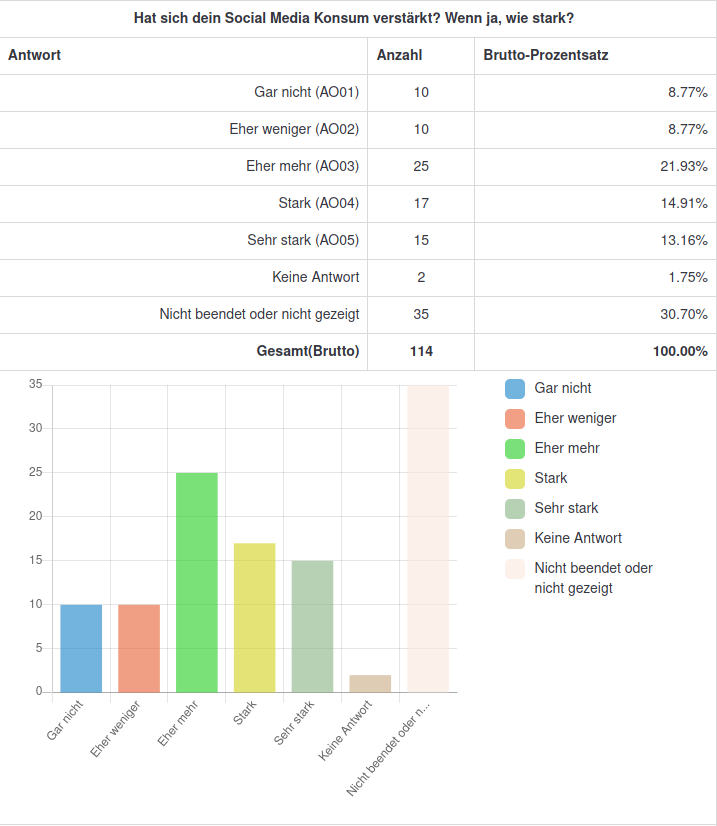Click the yellow Stark legend swatch
717x826 pixels.
pos(515,479)
